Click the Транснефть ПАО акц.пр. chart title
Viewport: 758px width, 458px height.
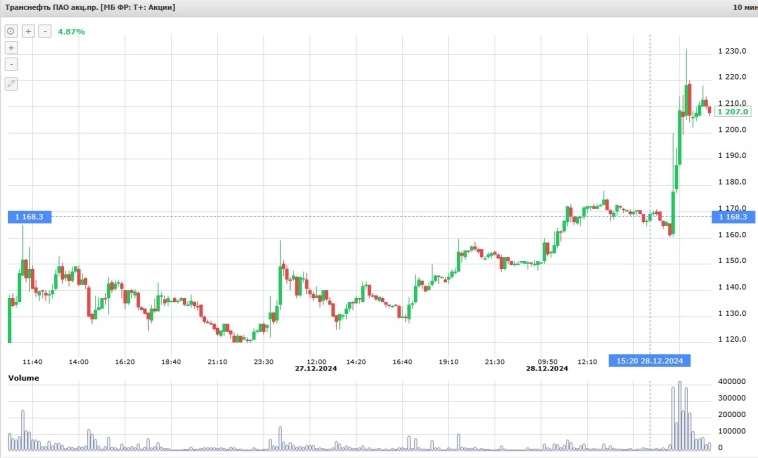coord(90,7)
